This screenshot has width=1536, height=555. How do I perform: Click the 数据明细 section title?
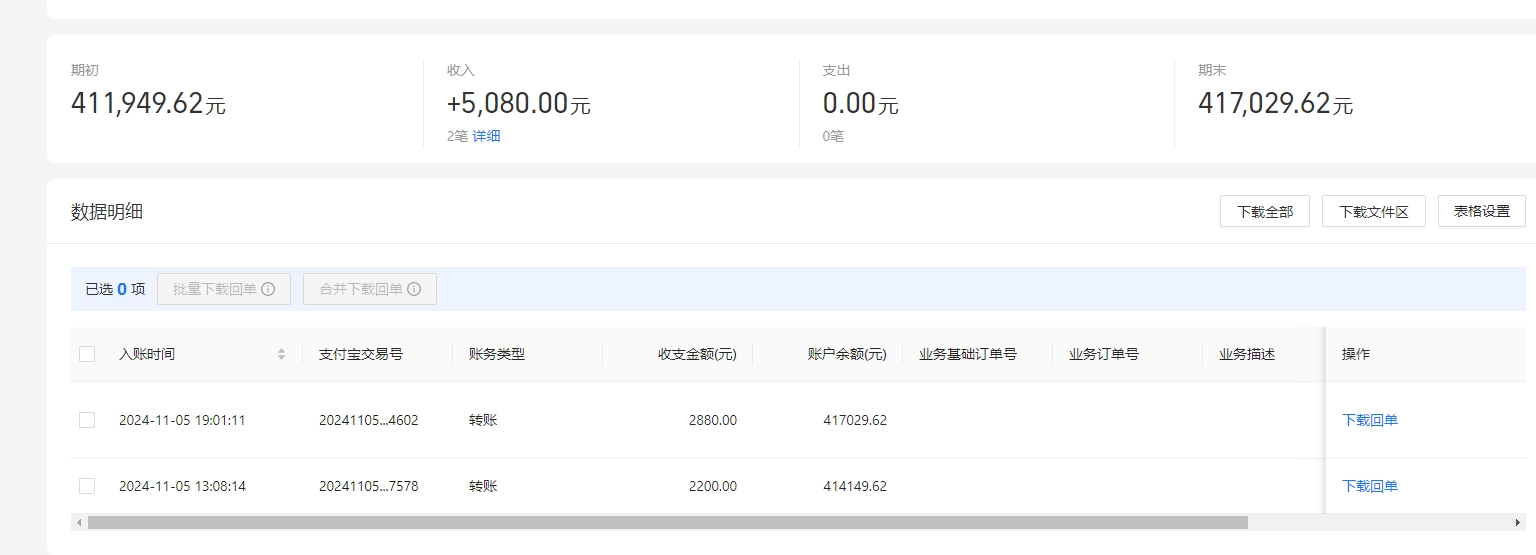(x=107, y=212)
